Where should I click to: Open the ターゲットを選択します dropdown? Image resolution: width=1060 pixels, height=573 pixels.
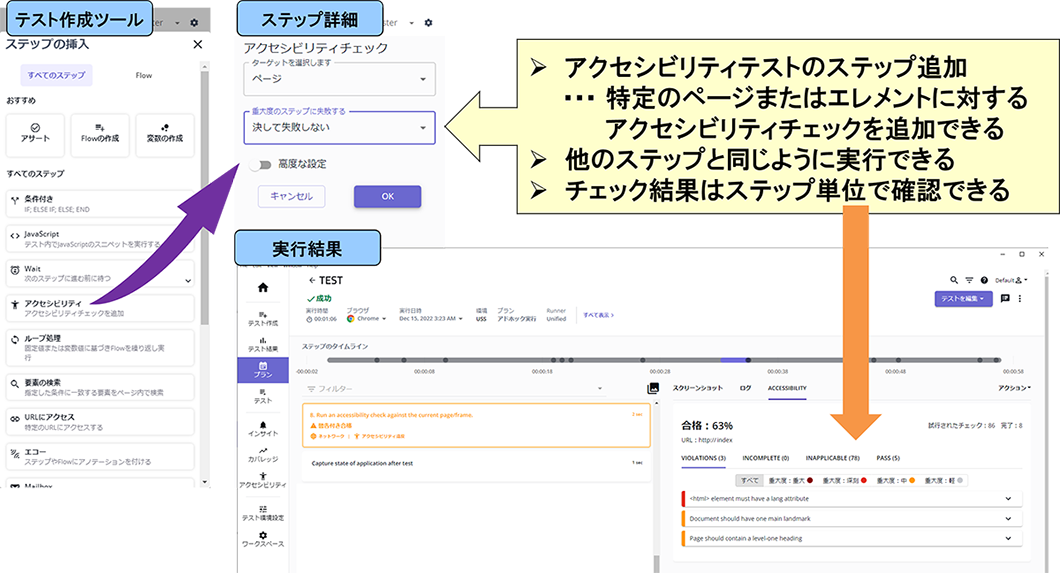pyautogui.click(x=339, y=78)
